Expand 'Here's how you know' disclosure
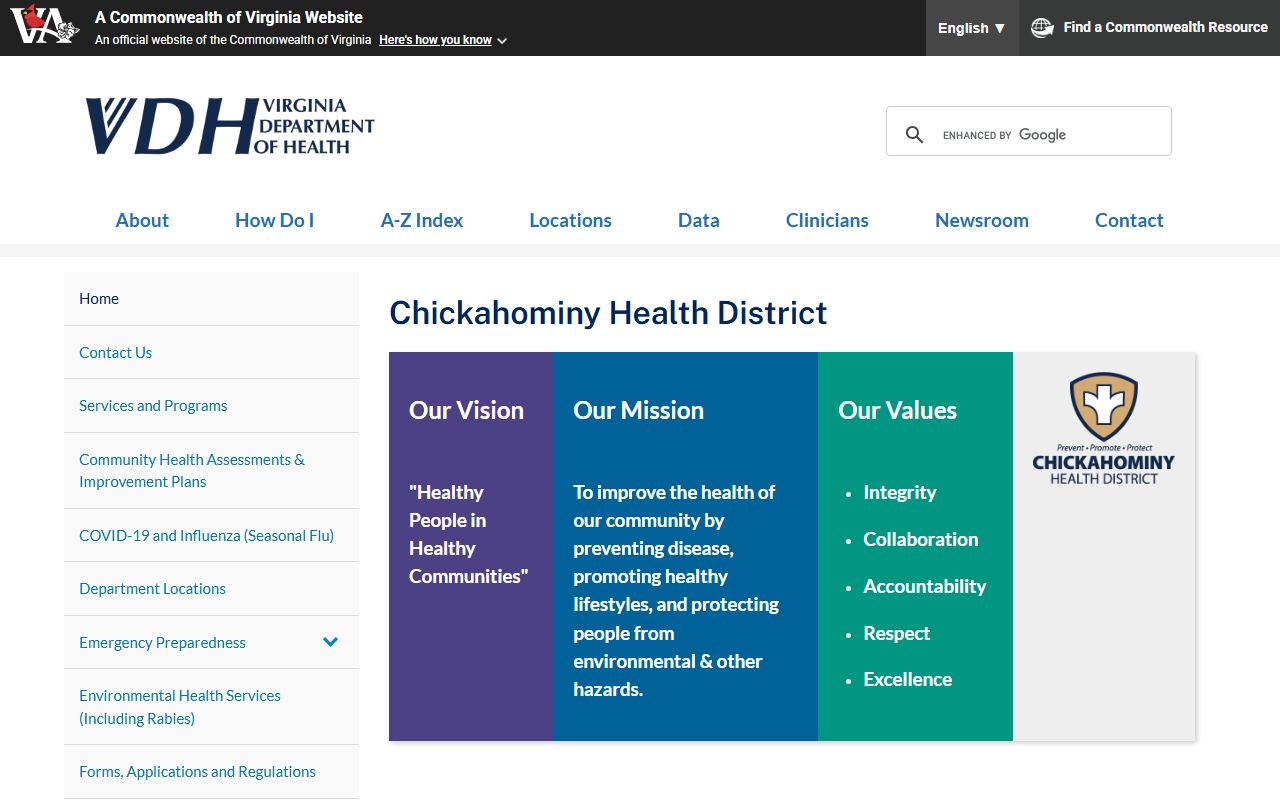This screenshot has width=1280, height=800. click(443, 40)
